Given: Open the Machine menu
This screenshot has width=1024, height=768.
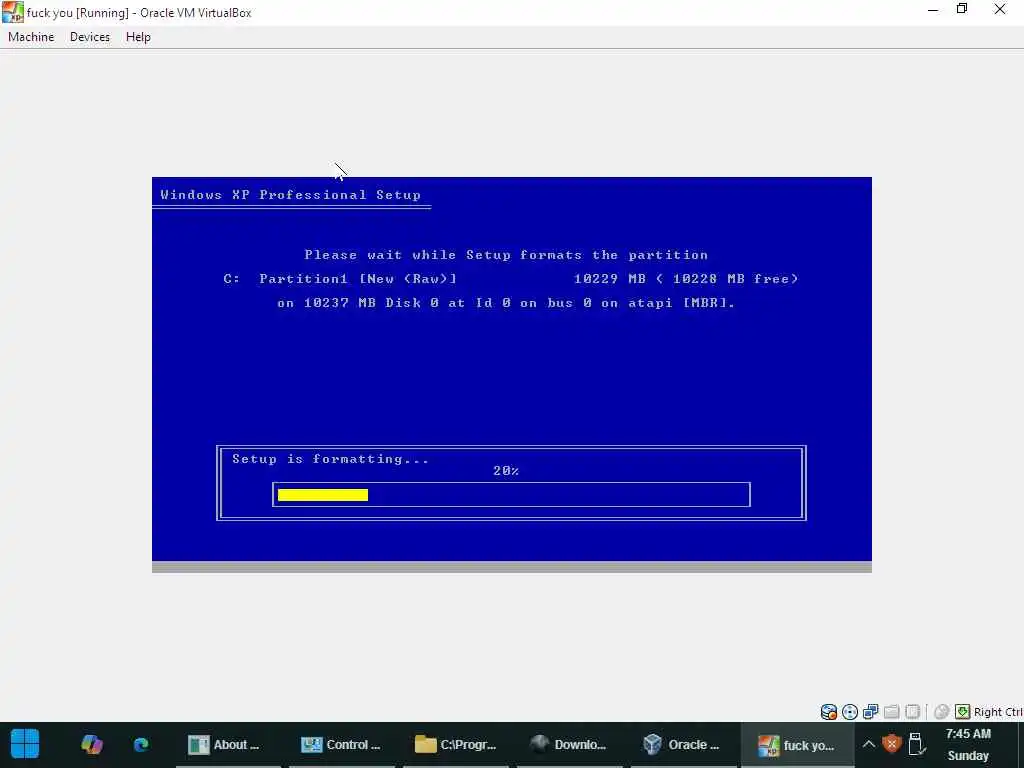Looking at the screenshot, I should [31, 37].
